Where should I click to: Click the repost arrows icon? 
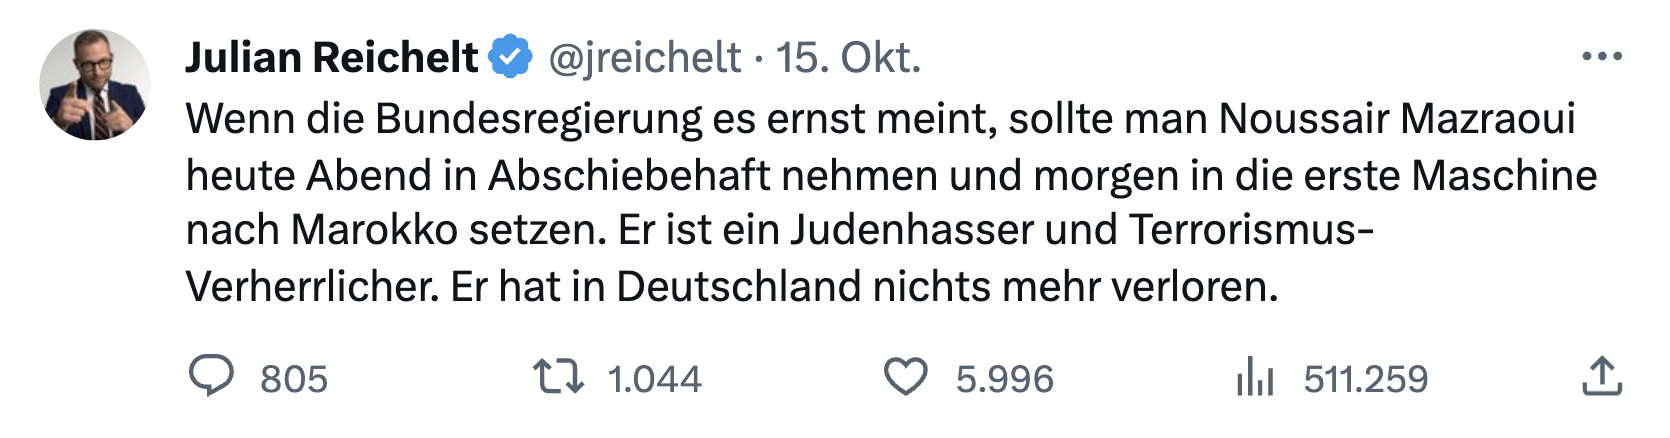pyautogui.click(x=558, y=377)
